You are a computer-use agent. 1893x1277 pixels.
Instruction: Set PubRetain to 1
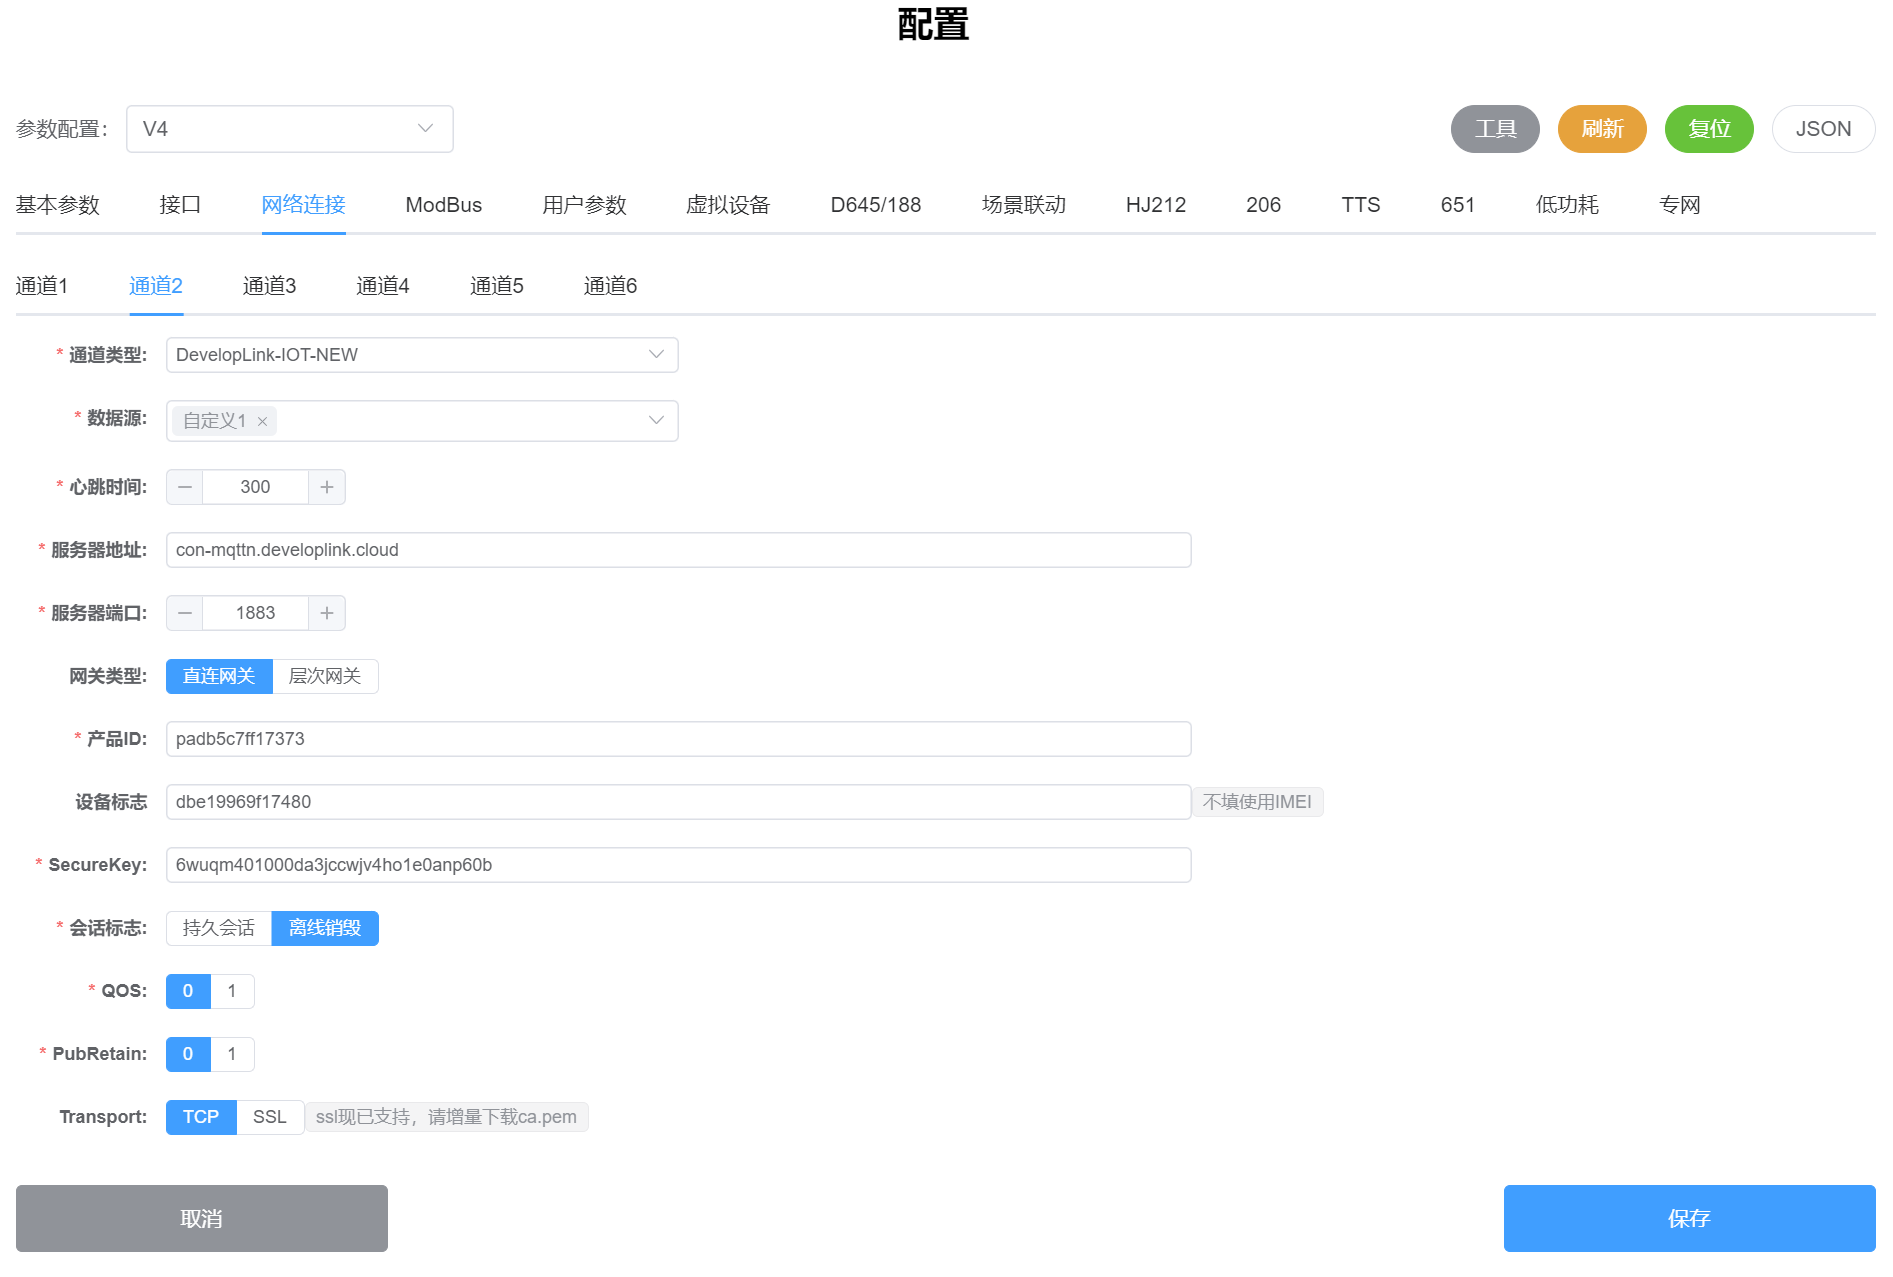pos(232,1054)
